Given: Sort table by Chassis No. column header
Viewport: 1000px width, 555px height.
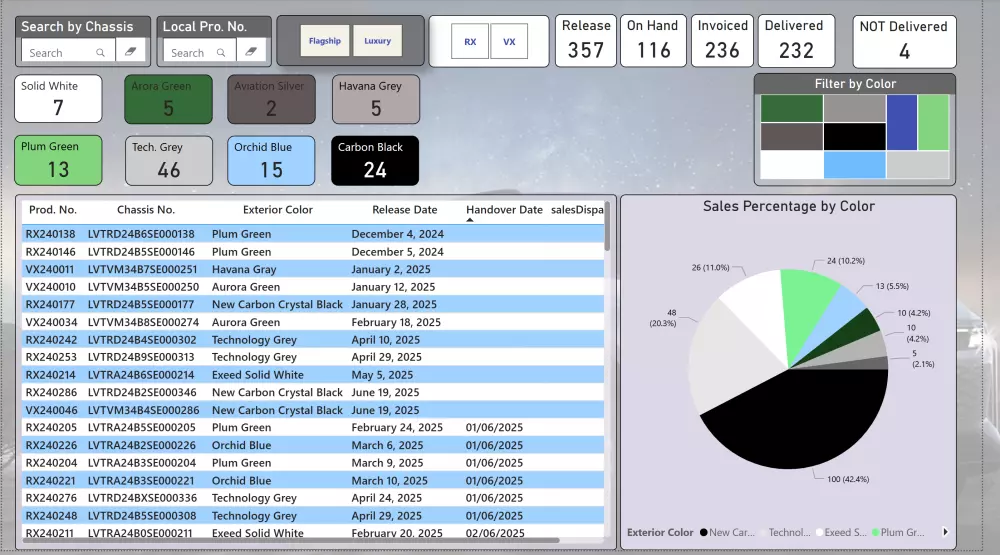Looking at the screenshot, I should coord(145,209).
